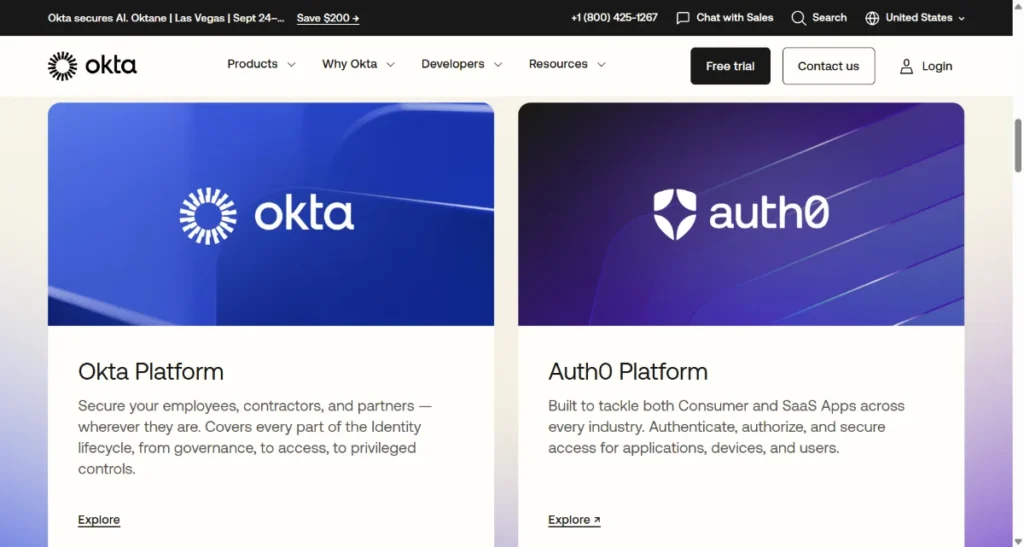The image size is (1024, 547).
Task: Click the scrollbar down arrow
Action: [1017, 541]
